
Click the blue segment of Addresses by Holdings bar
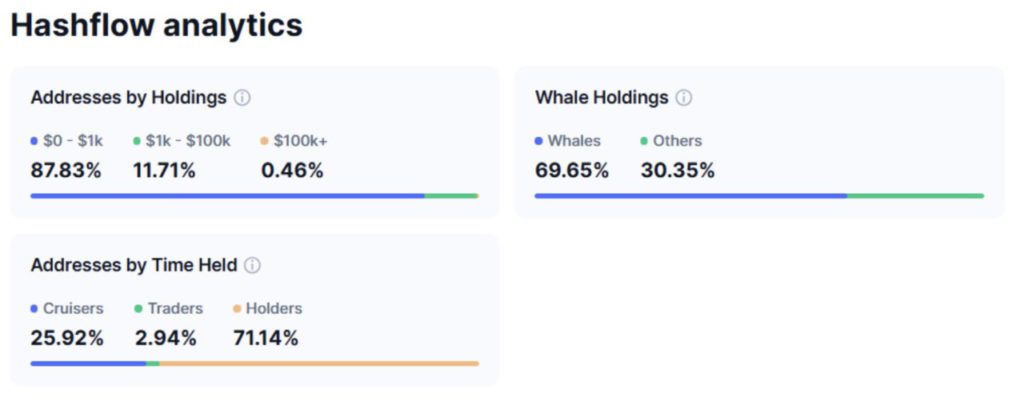[x=227, y=196]
